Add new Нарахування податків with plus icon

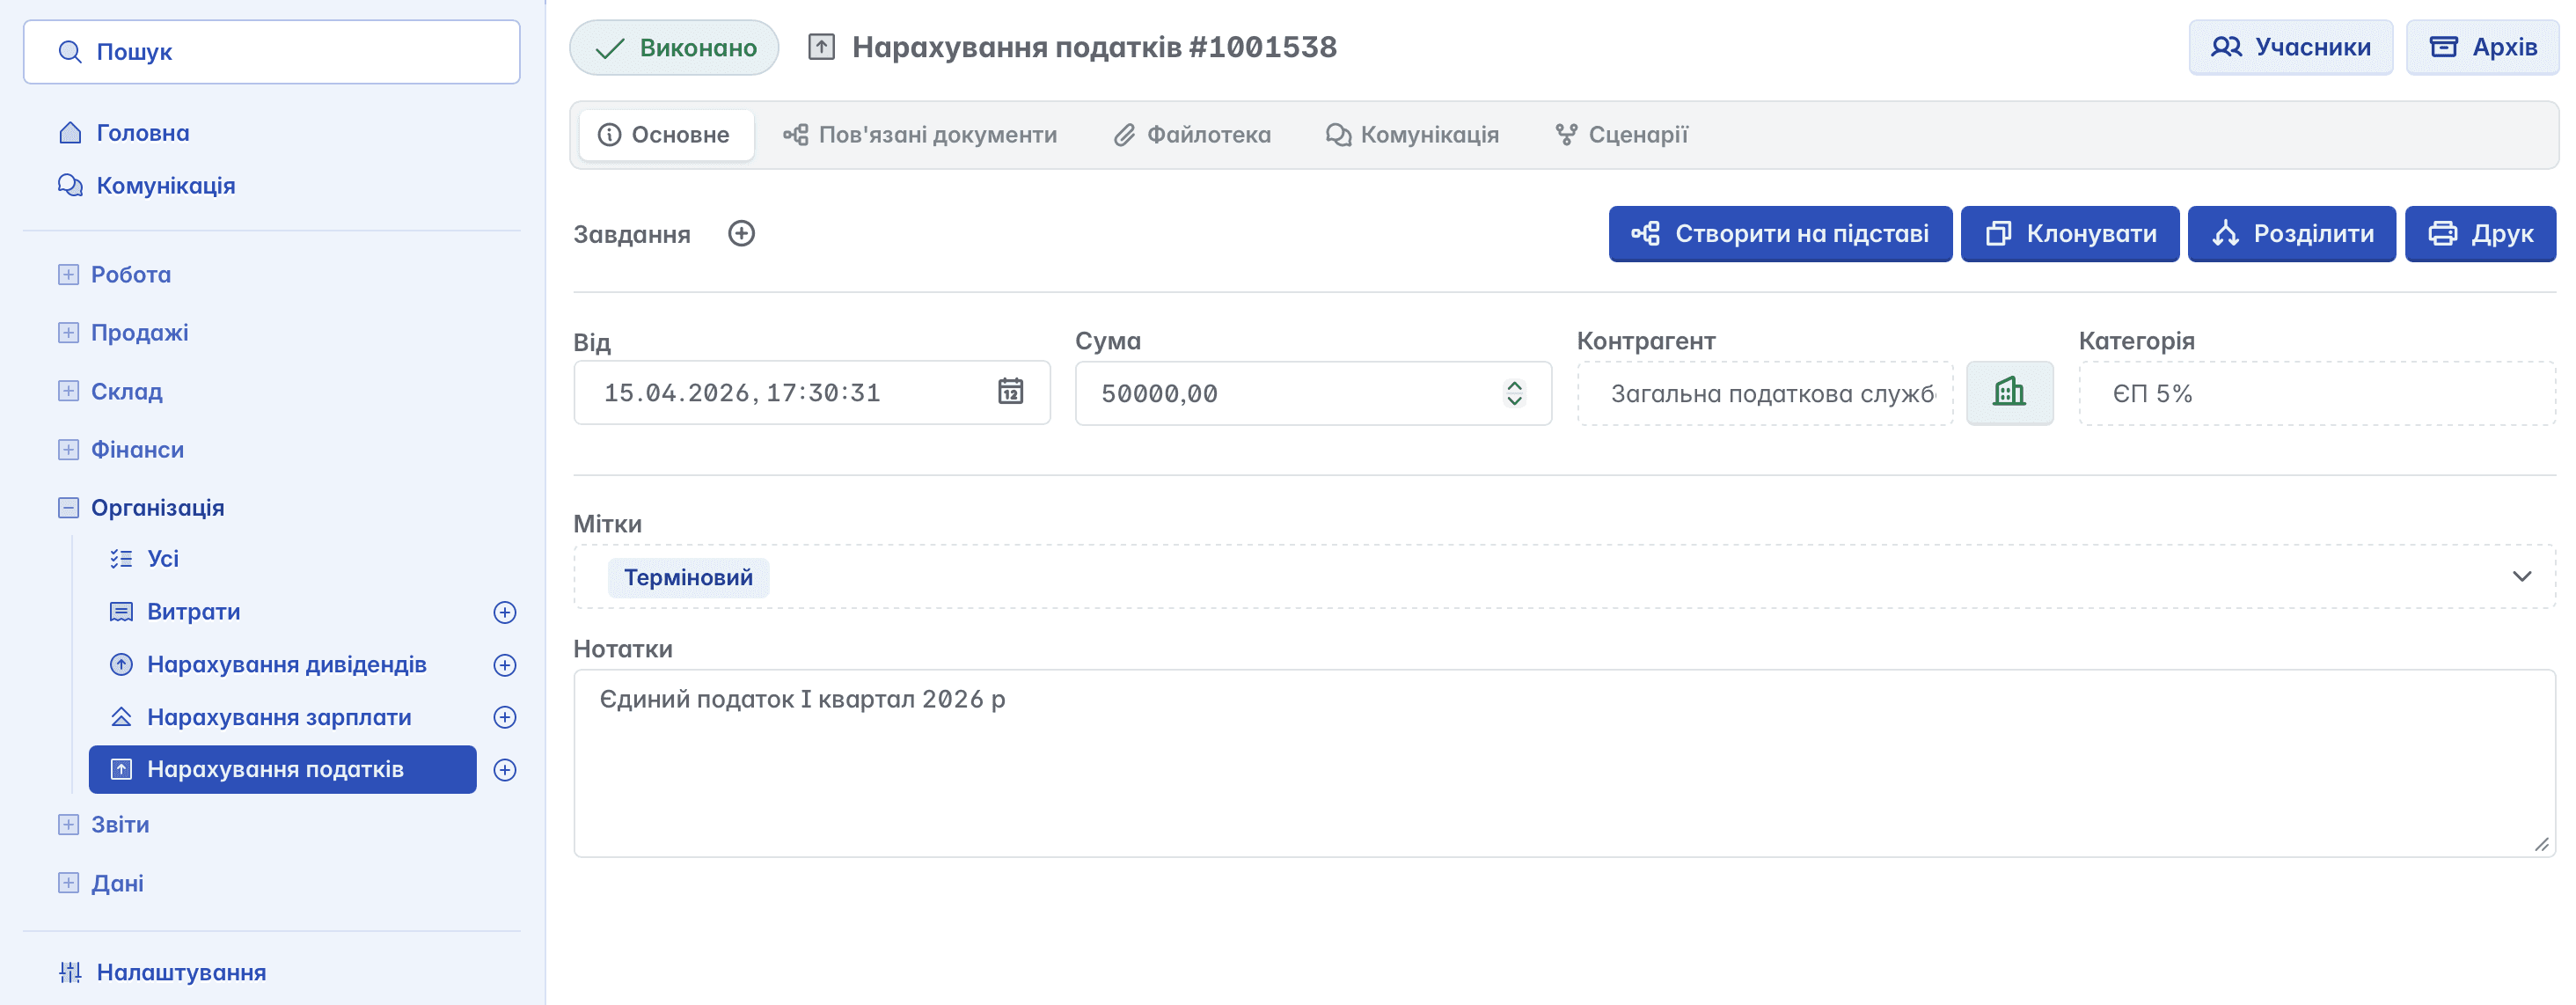505,770
